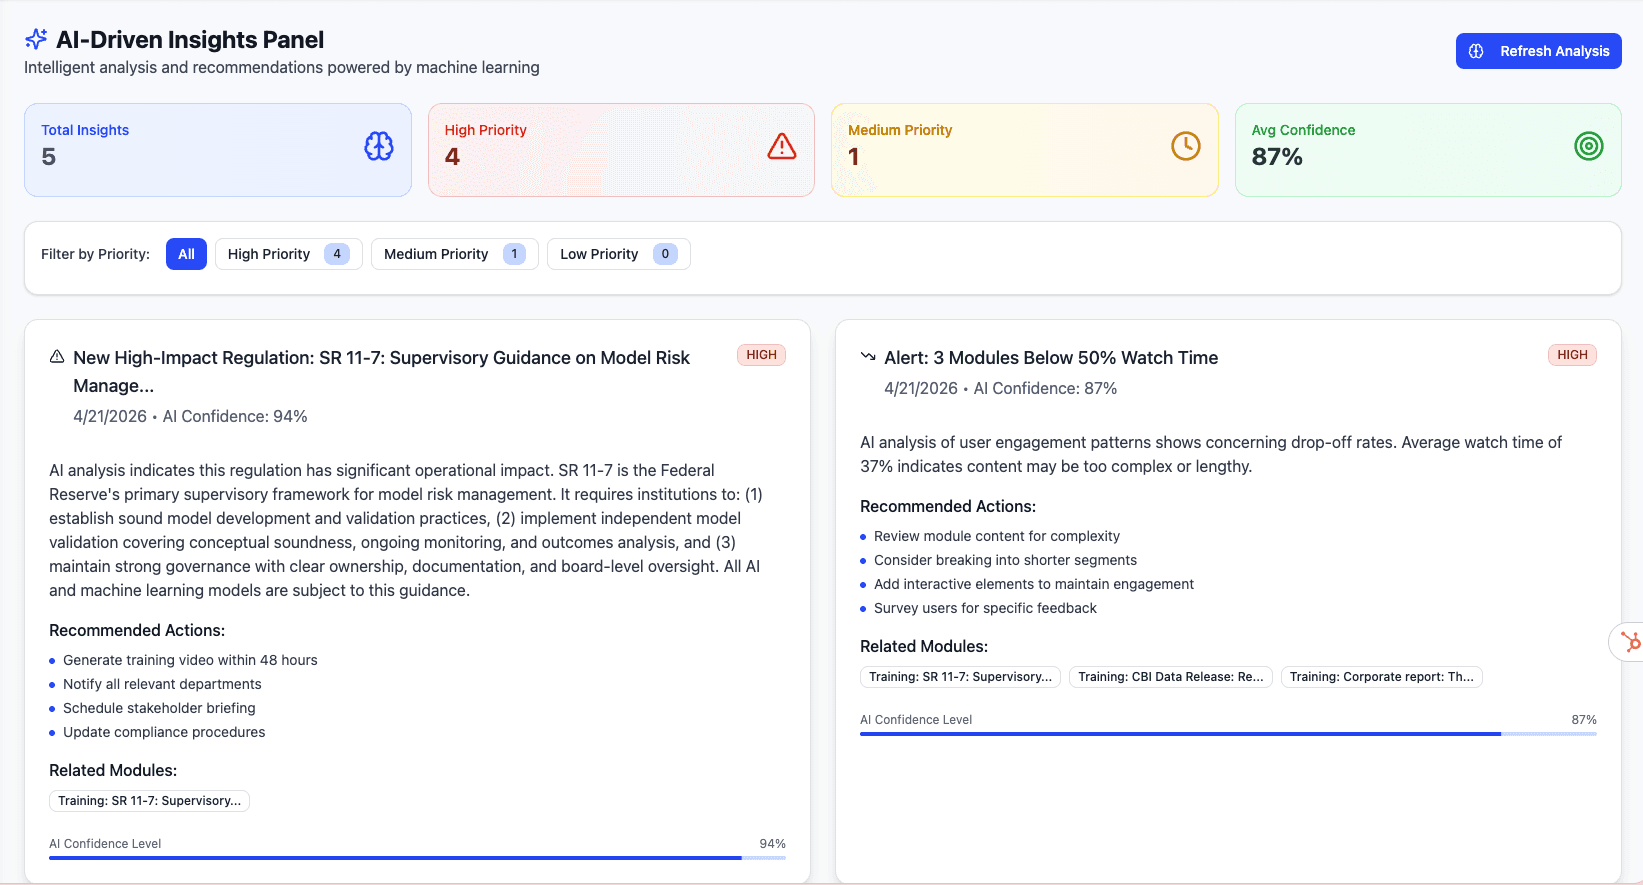Click the 94% AI confidence progress bar
This screenshot has width=1643, height=885.
[x=417, y=858]
